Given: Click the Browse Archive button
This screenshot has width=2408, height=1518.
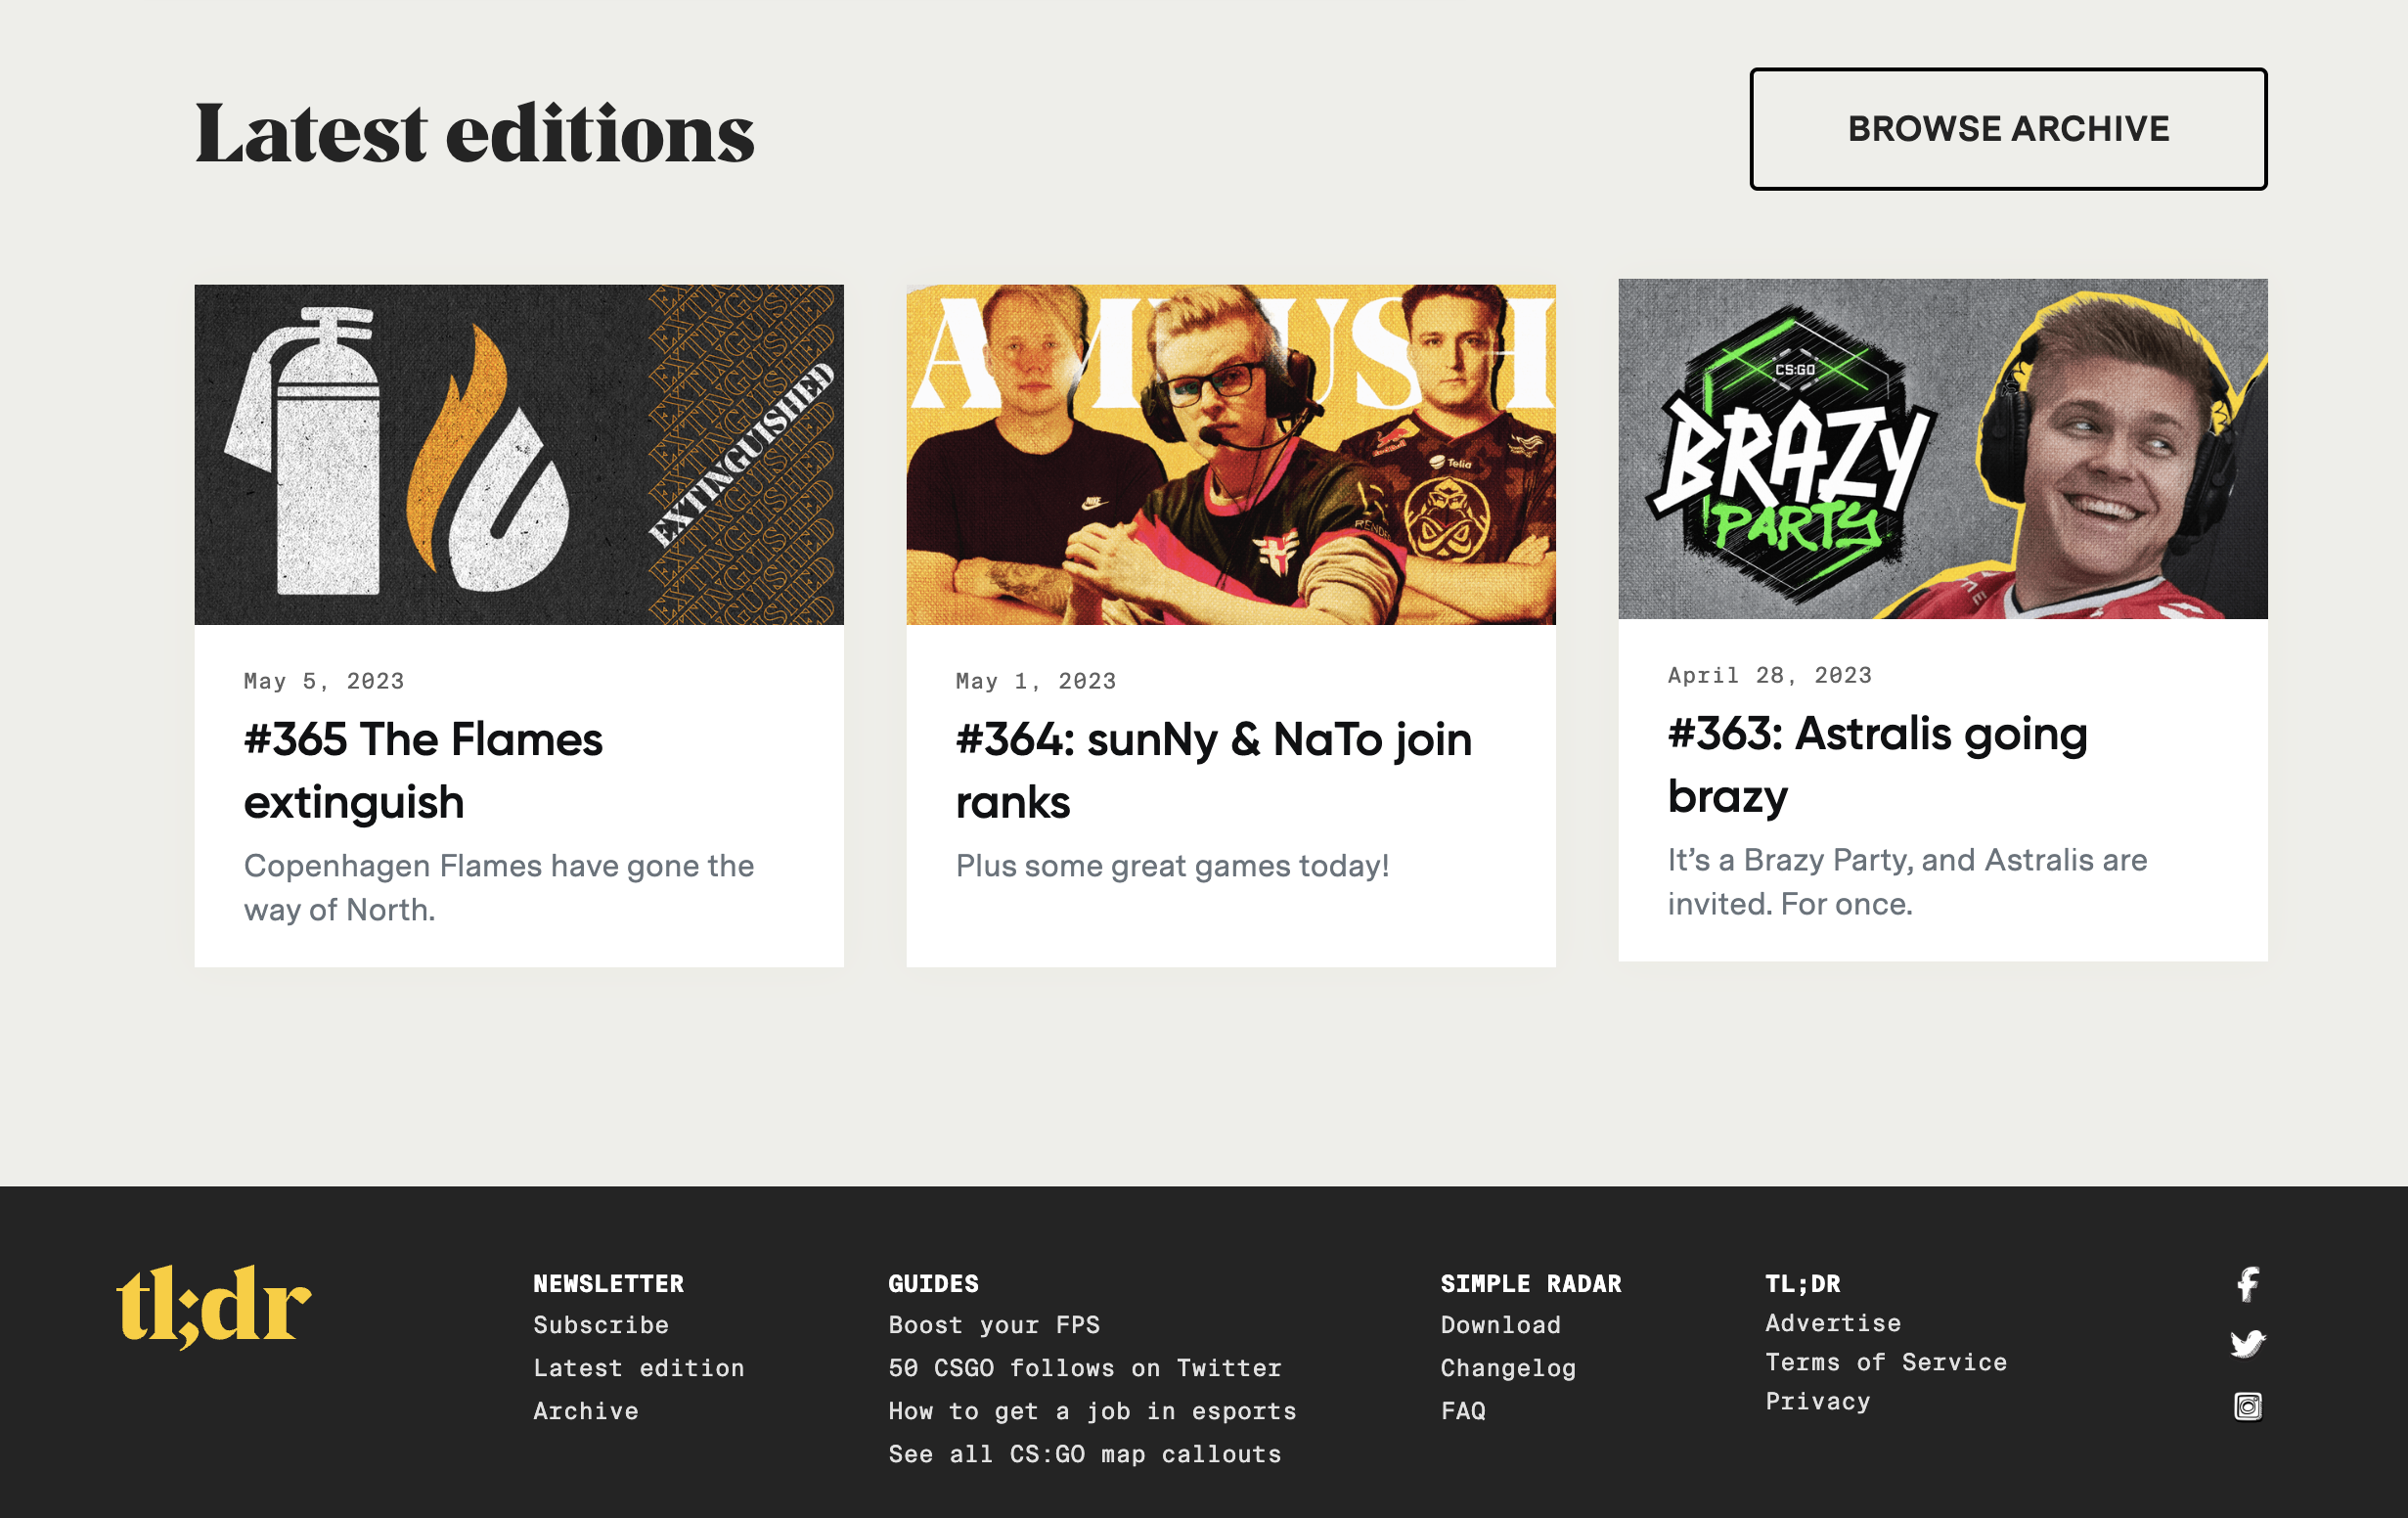Looking at the screenshot, I should click(2007, 129).
